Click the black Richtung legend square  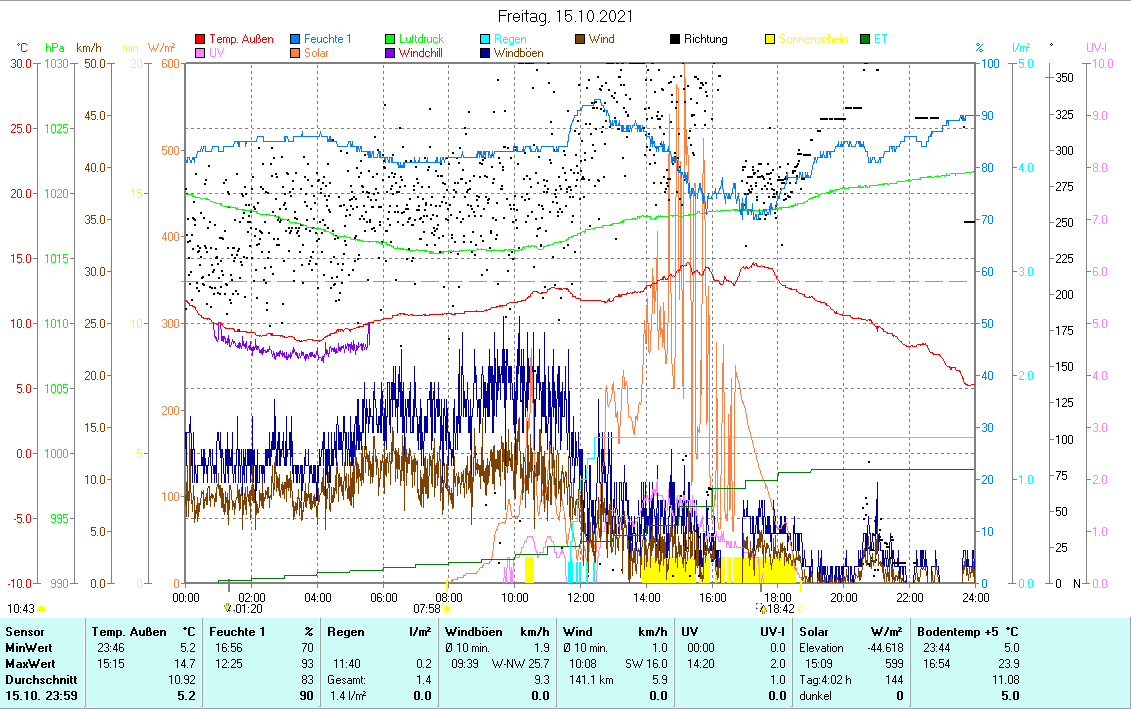(675, 40)
